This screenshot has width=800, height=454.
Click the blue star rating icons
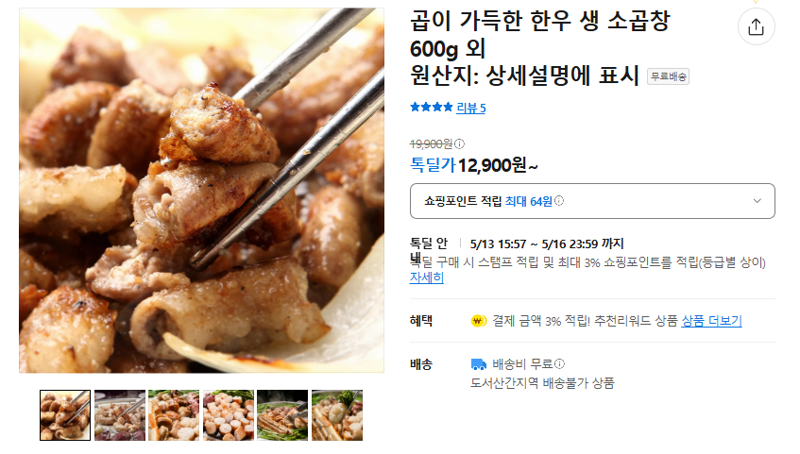pos(431,107)
